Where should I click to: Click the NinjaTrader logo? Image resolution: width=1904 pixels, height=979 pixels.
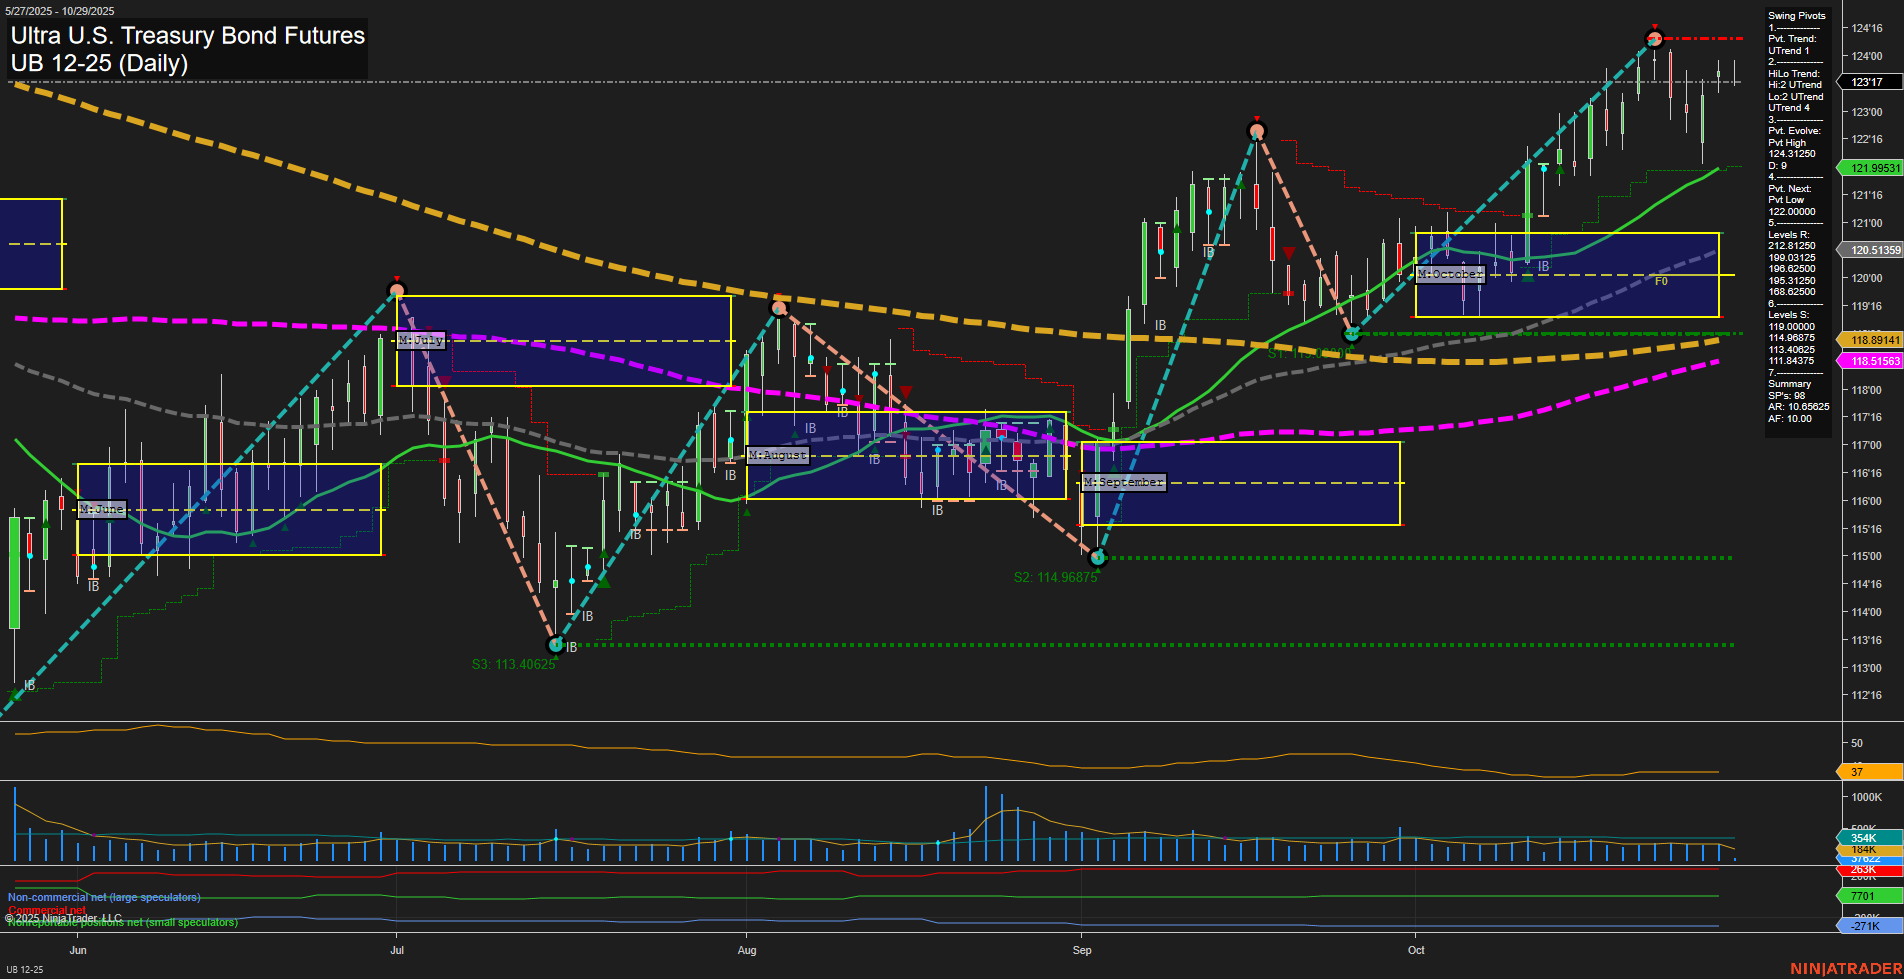tap(1845, 968)
